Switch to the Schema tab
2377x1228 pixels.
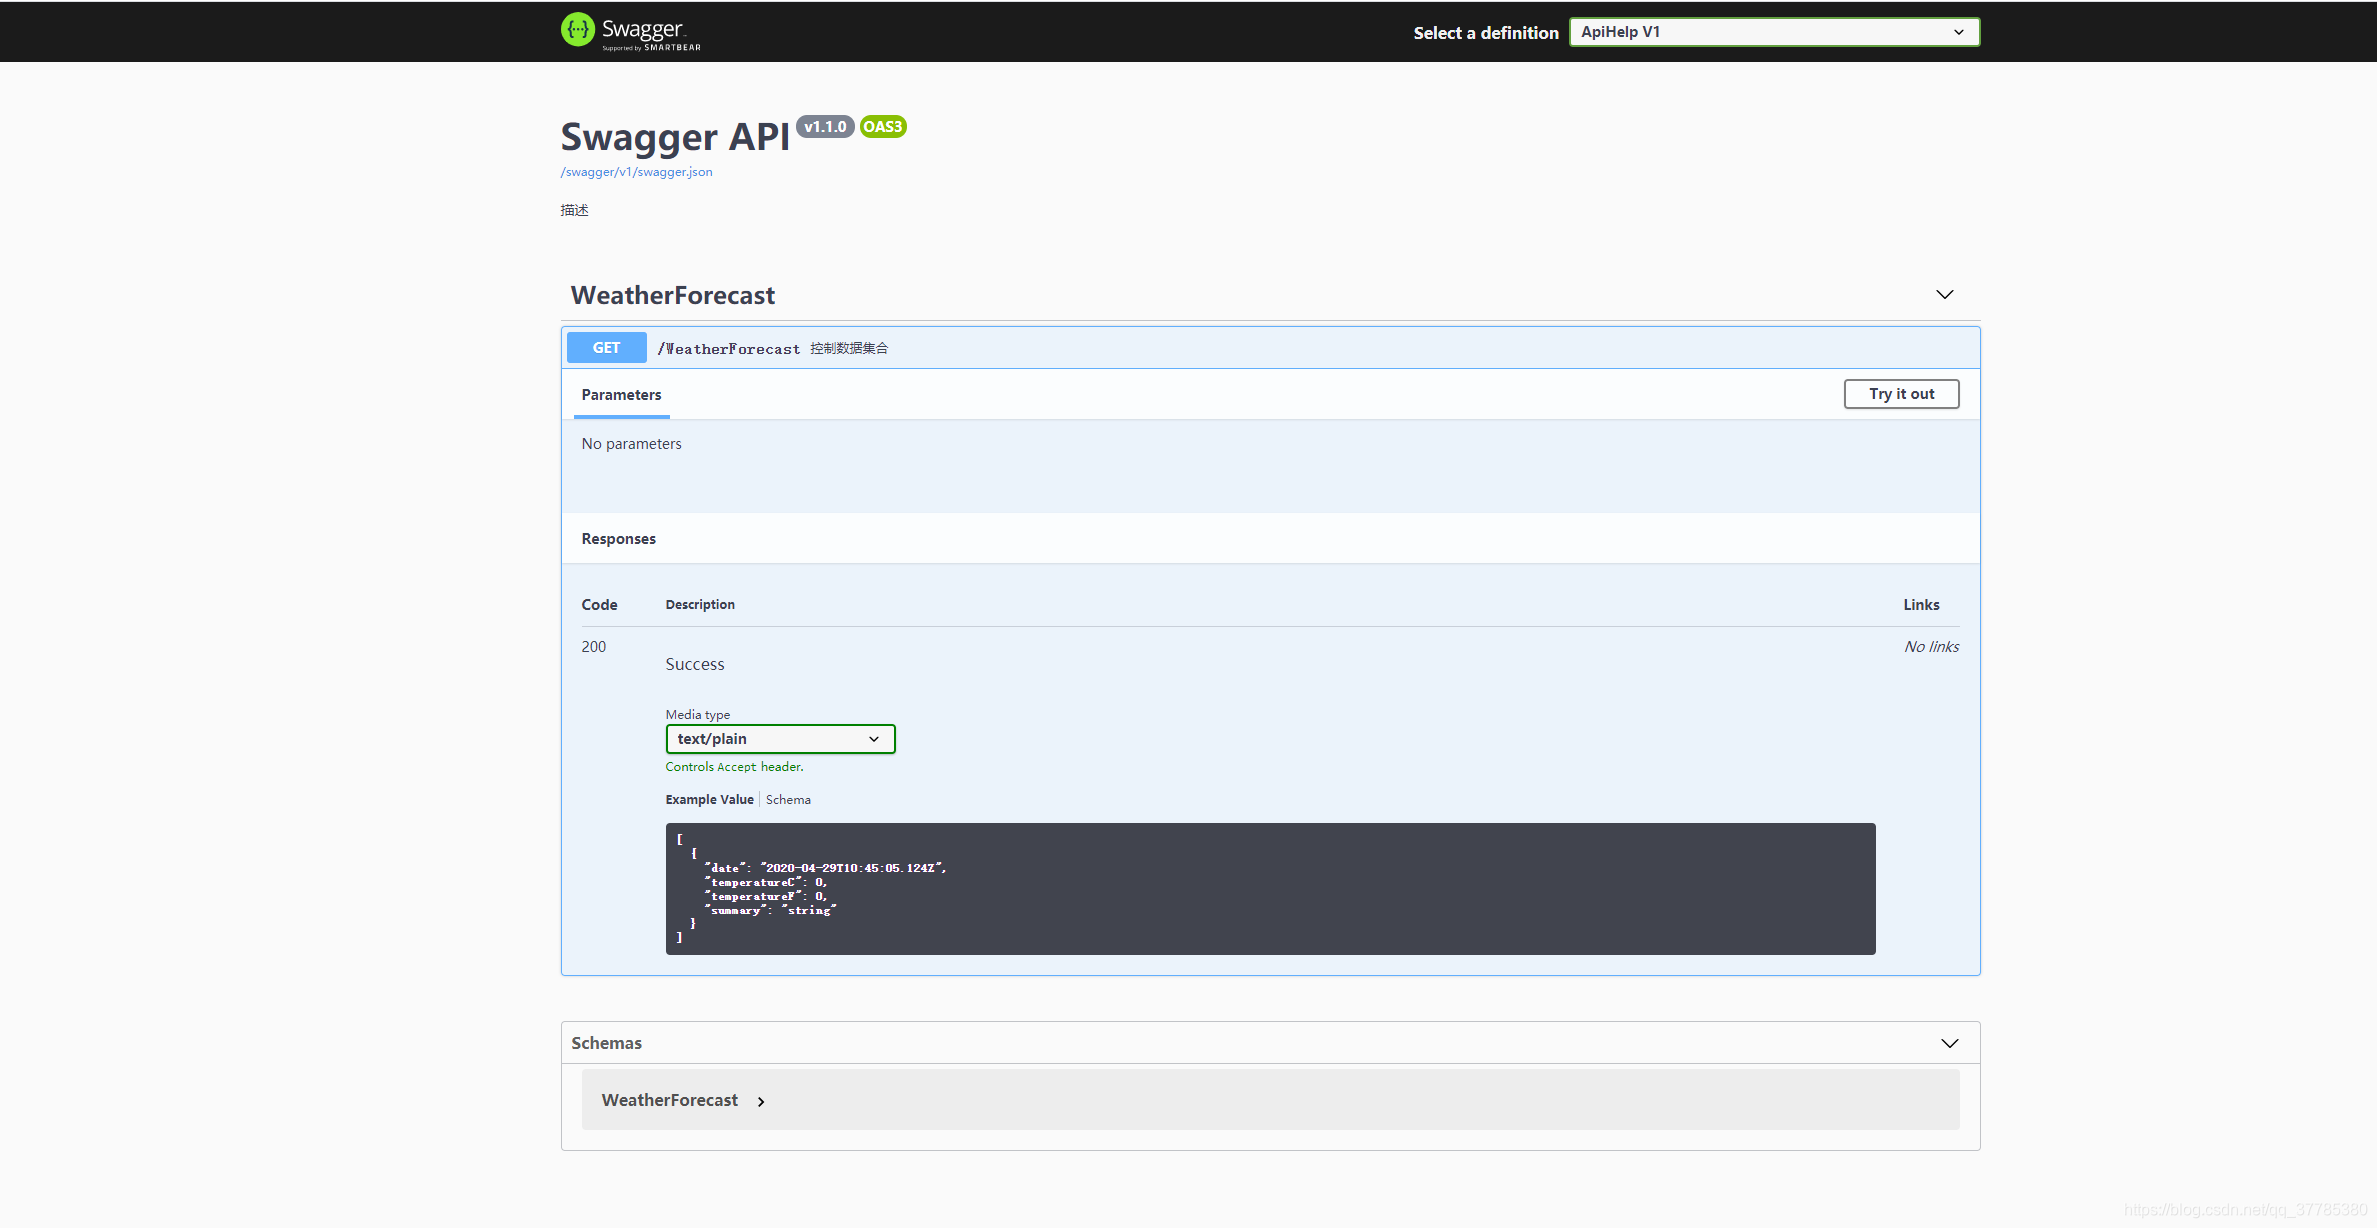(x=788, y=800)
